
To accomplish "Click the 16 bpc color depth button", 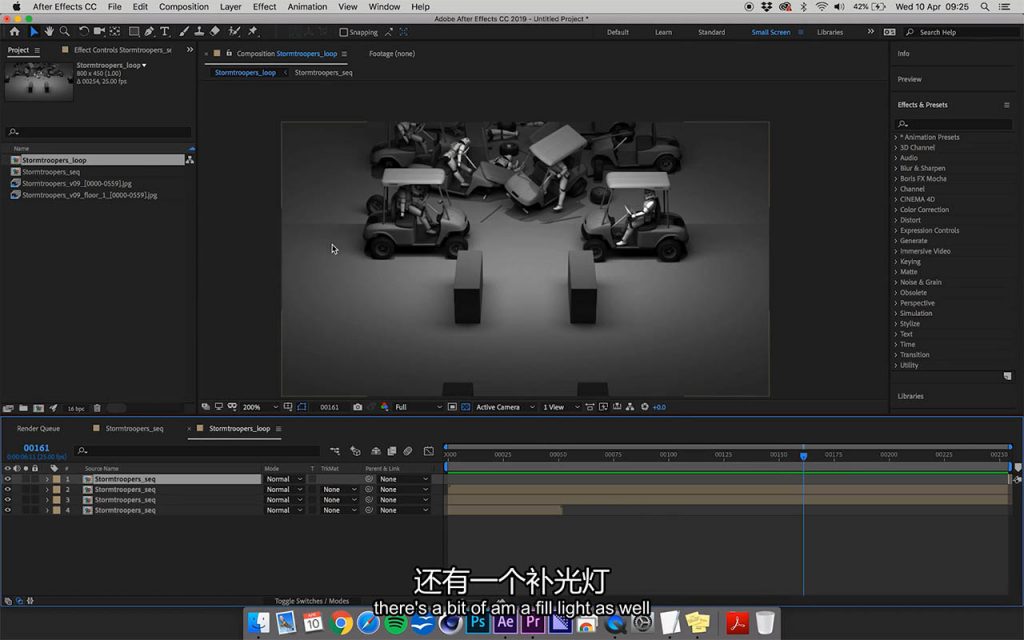I will [76, 409].
